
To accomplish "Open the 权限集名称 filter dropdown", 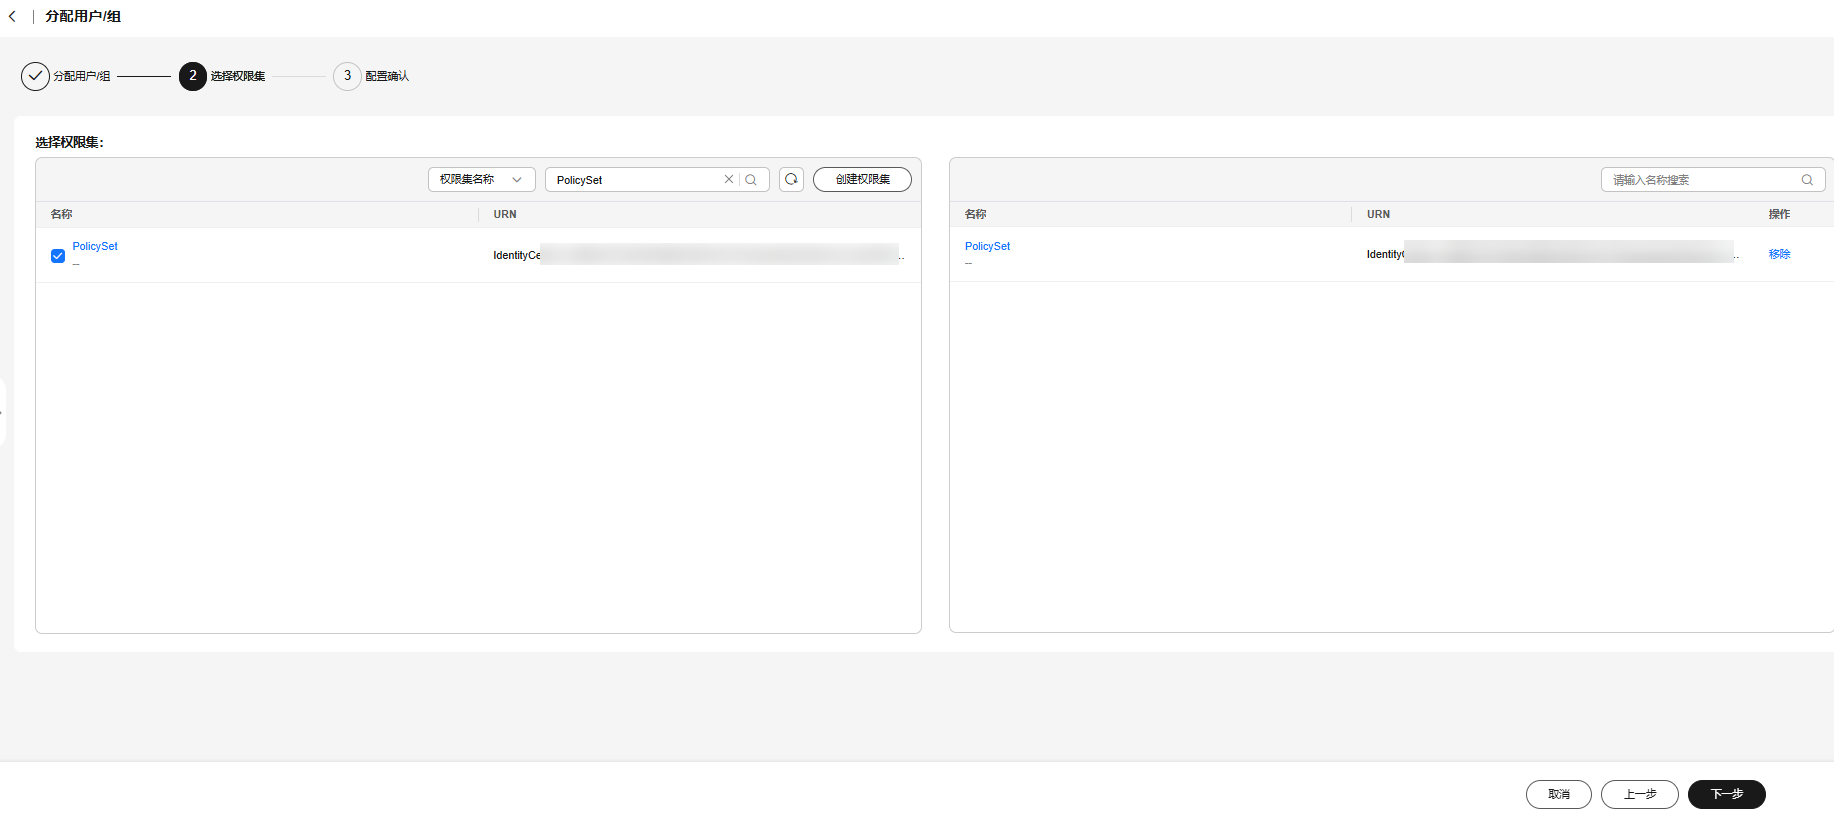I will coord(481,180).
